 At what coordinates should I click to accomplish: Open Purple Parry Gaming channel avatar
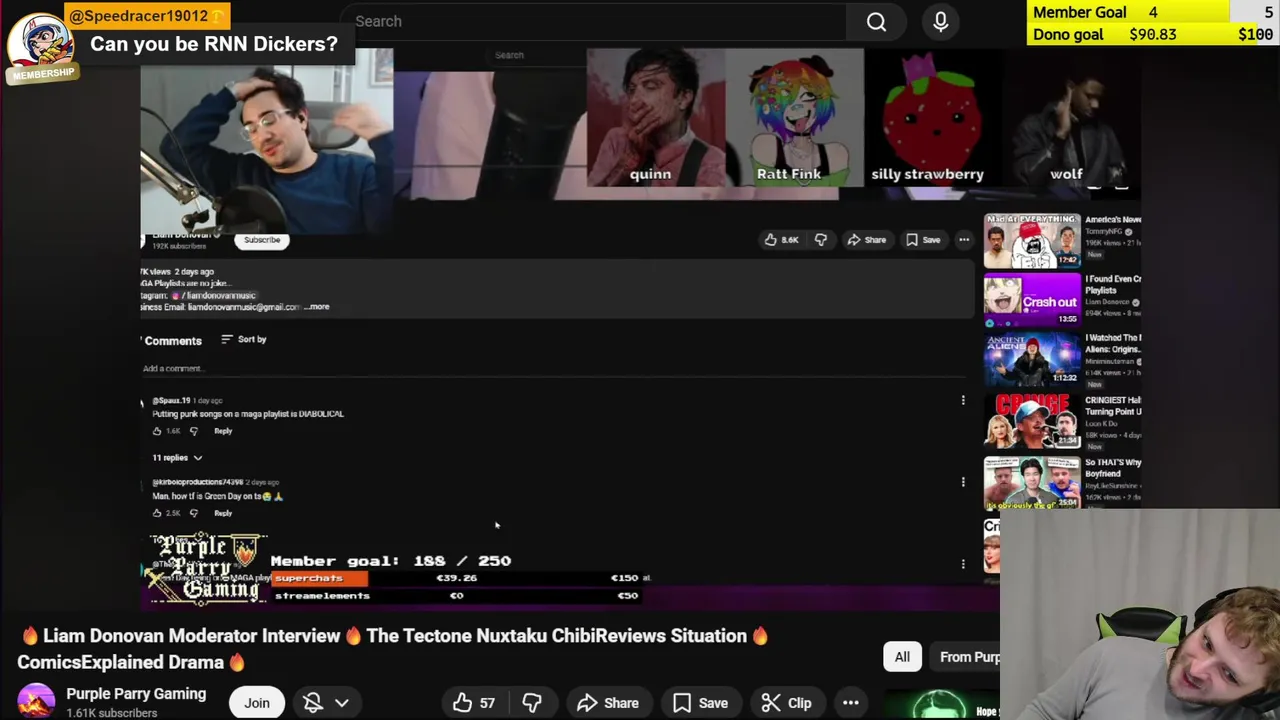36,702
